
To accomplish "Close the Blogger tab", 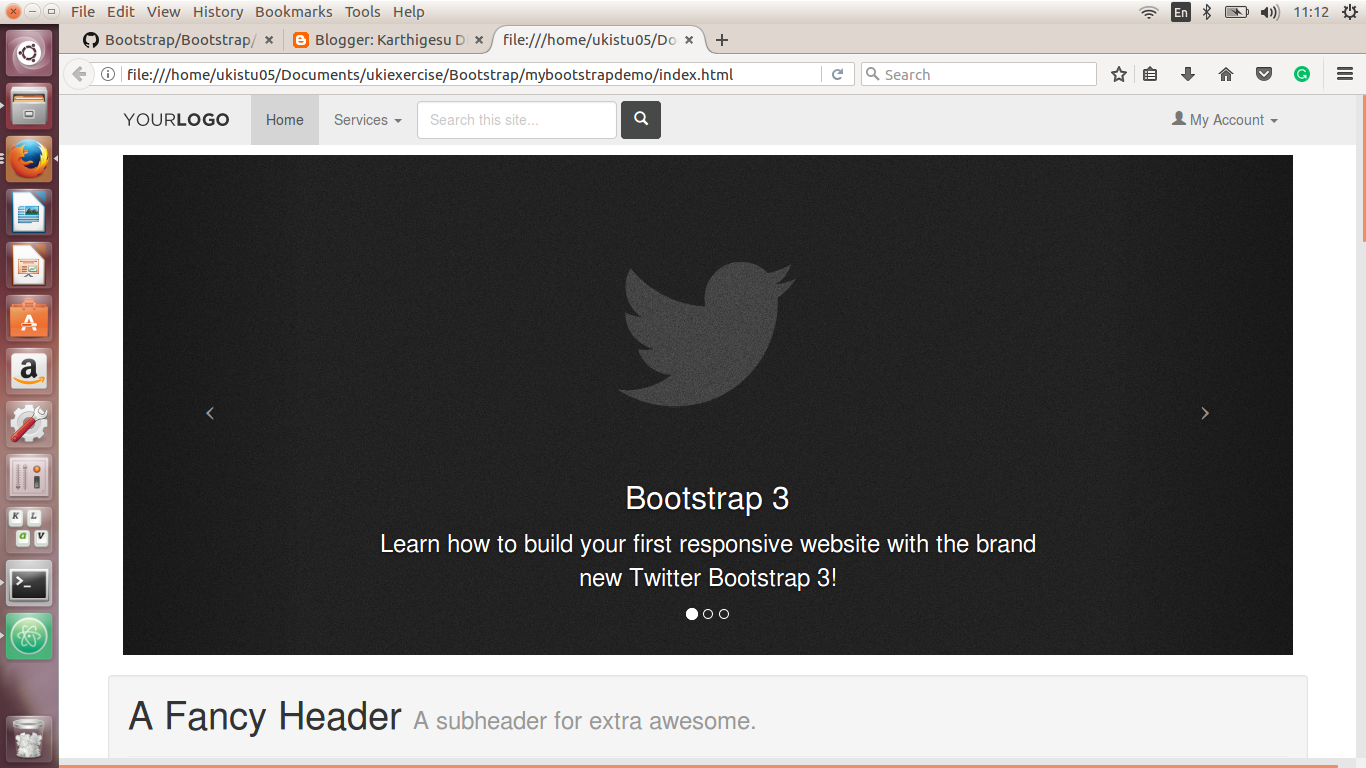I will tap(479, 40).
